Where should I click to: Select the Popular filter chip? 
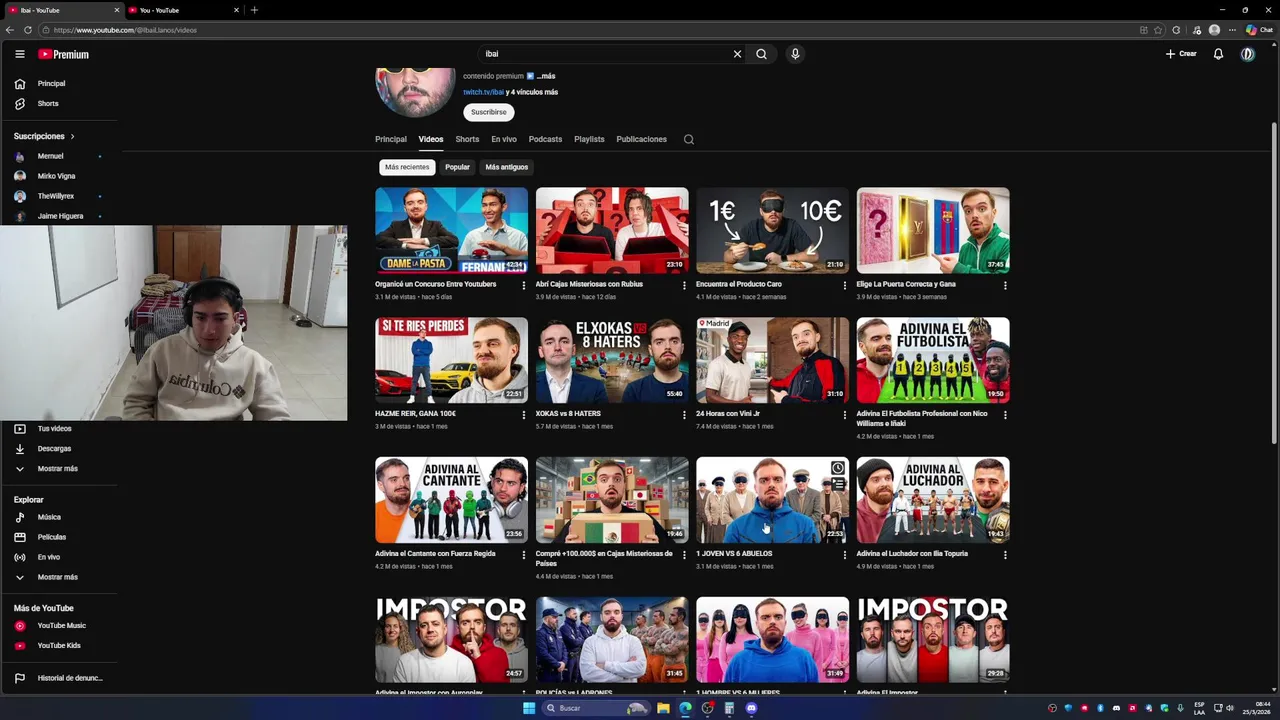457,167
